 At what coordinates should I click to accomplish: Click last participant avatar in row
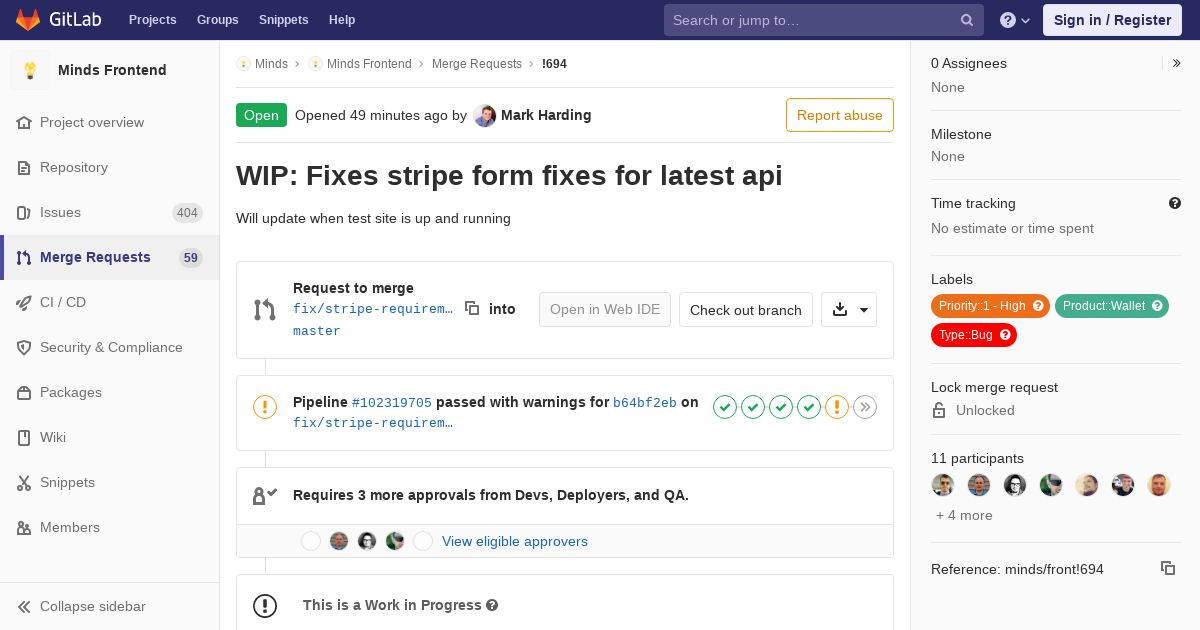(1159, 485)
